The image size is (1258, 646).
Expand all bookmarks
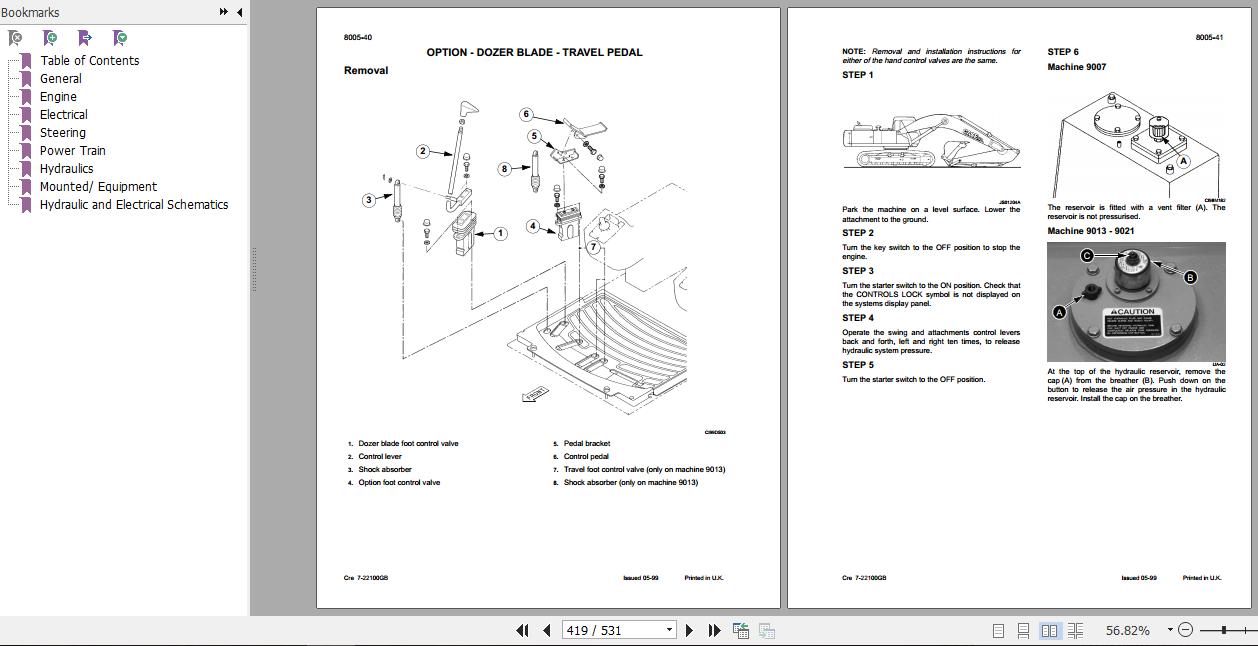click(120, 36)
